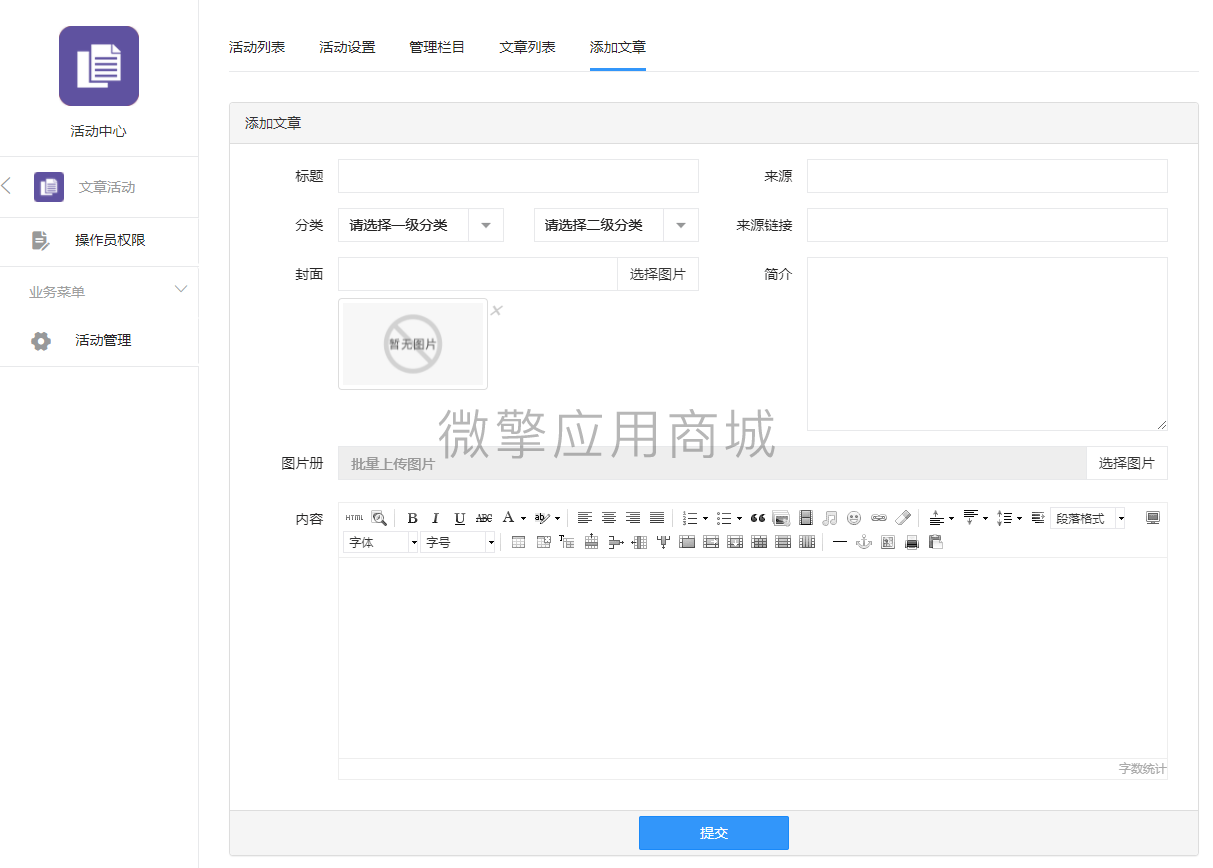Switch to the 活动列表 tab
1213x868 pixels.
coord(257,47)
